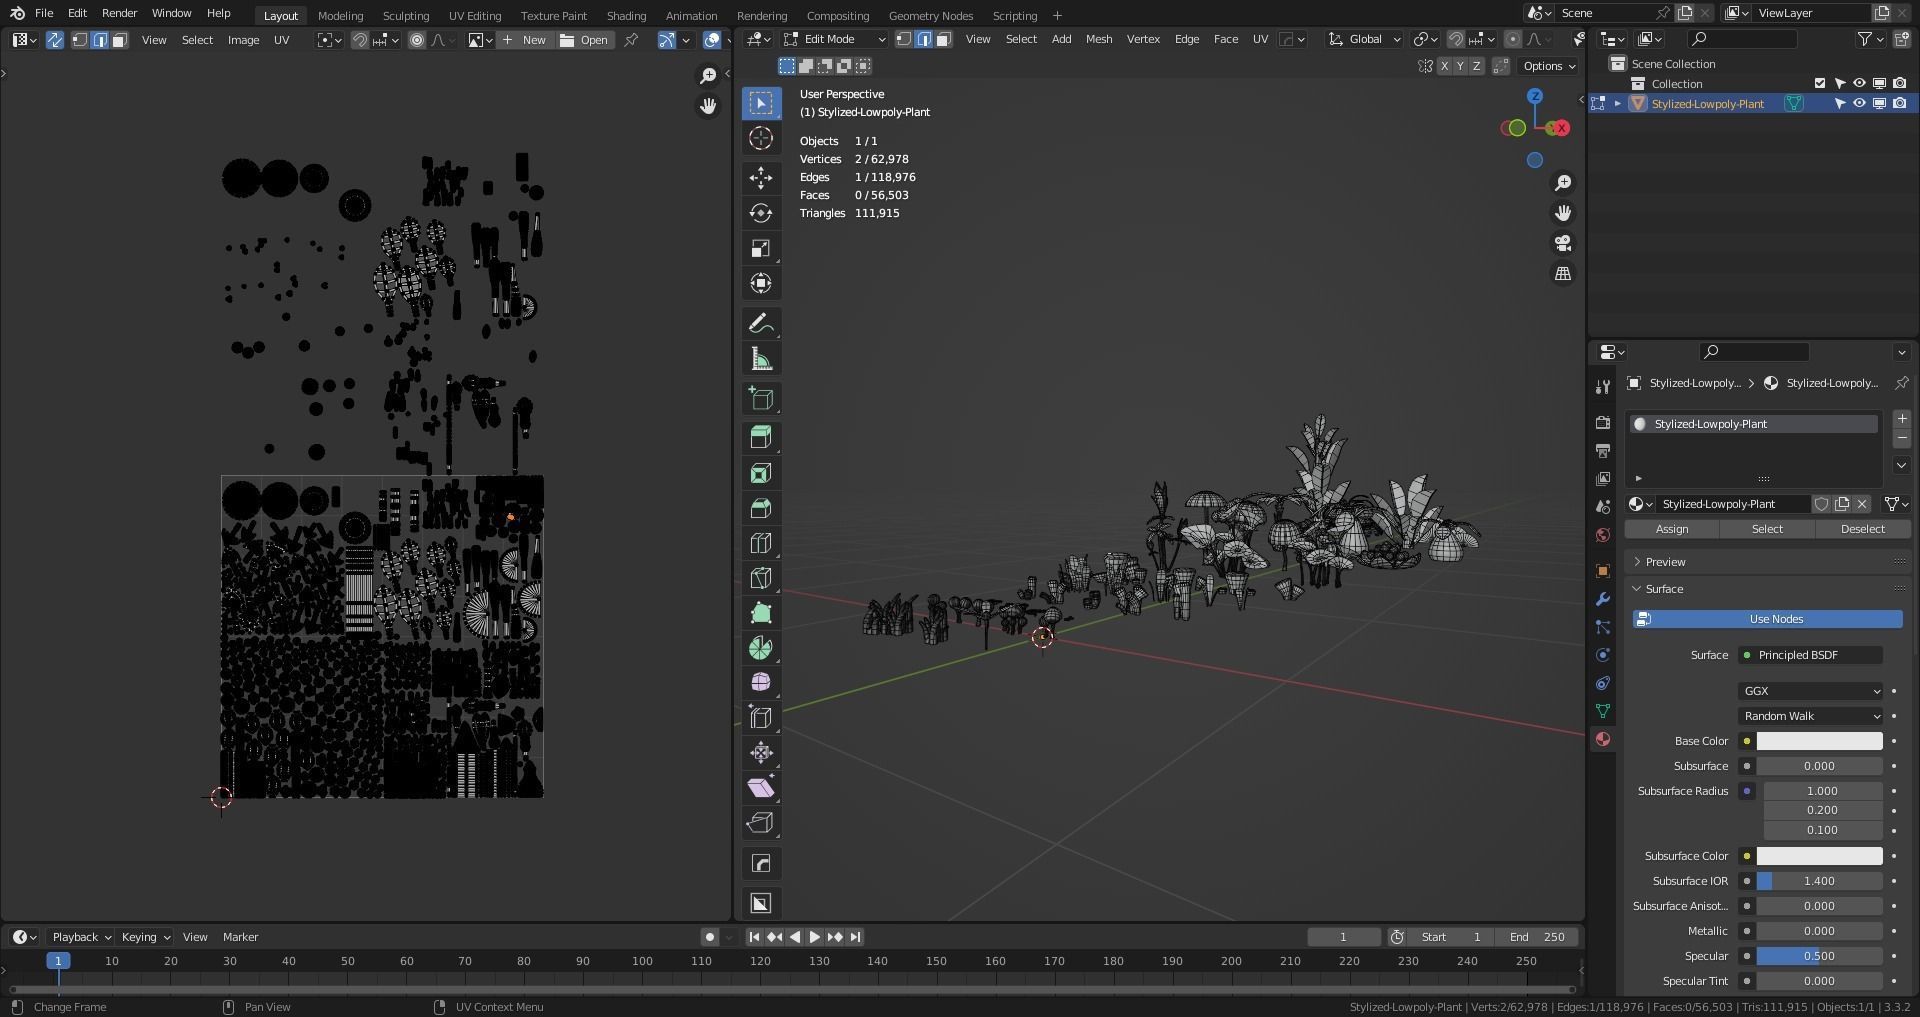Pick the Annotate pencil tool

pyautogui.click(x=761, y=324)
